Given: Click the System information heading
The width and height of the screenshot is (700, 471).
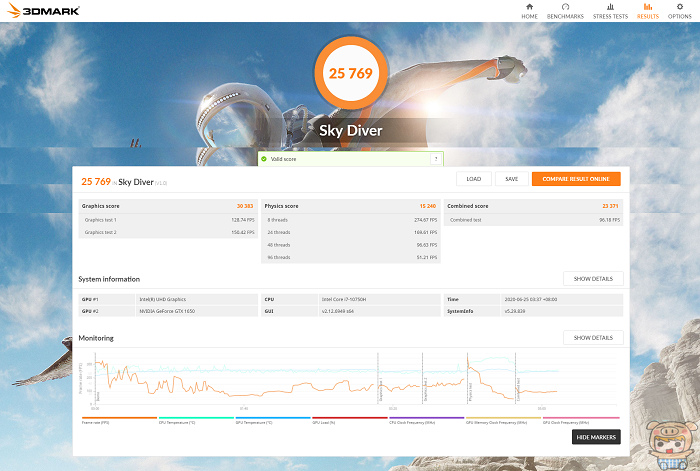Looking at the screenshot, I should pos(109,279).
